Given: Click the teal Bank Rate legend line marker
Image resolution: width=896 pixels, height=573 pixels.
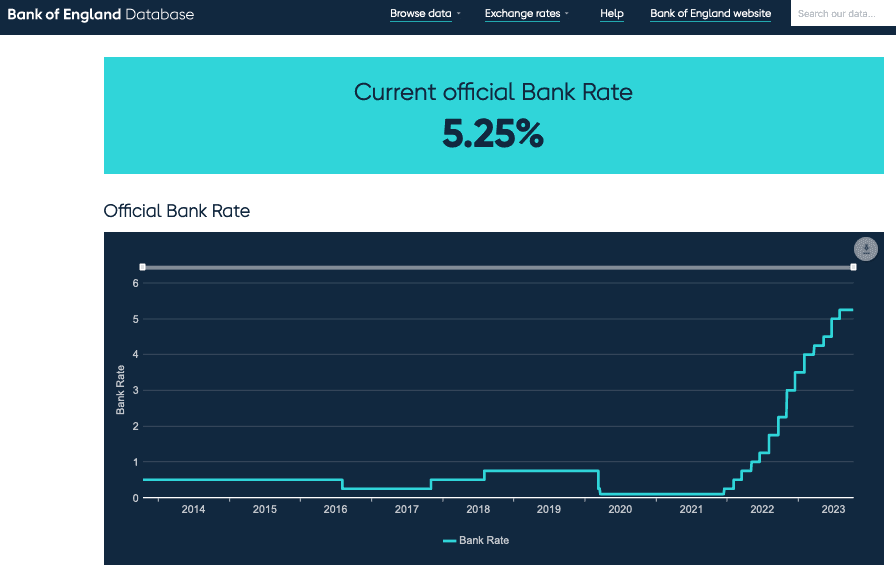Looking at the screenshot, I should coord(449,541).
